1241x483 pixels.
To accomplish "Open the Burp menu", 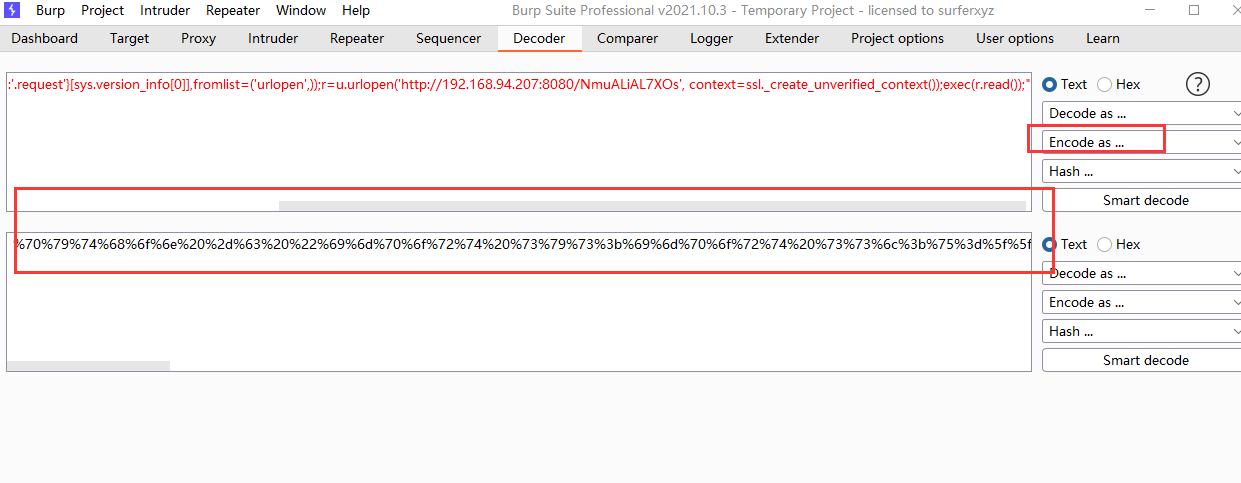I will (x=50, y=10).
